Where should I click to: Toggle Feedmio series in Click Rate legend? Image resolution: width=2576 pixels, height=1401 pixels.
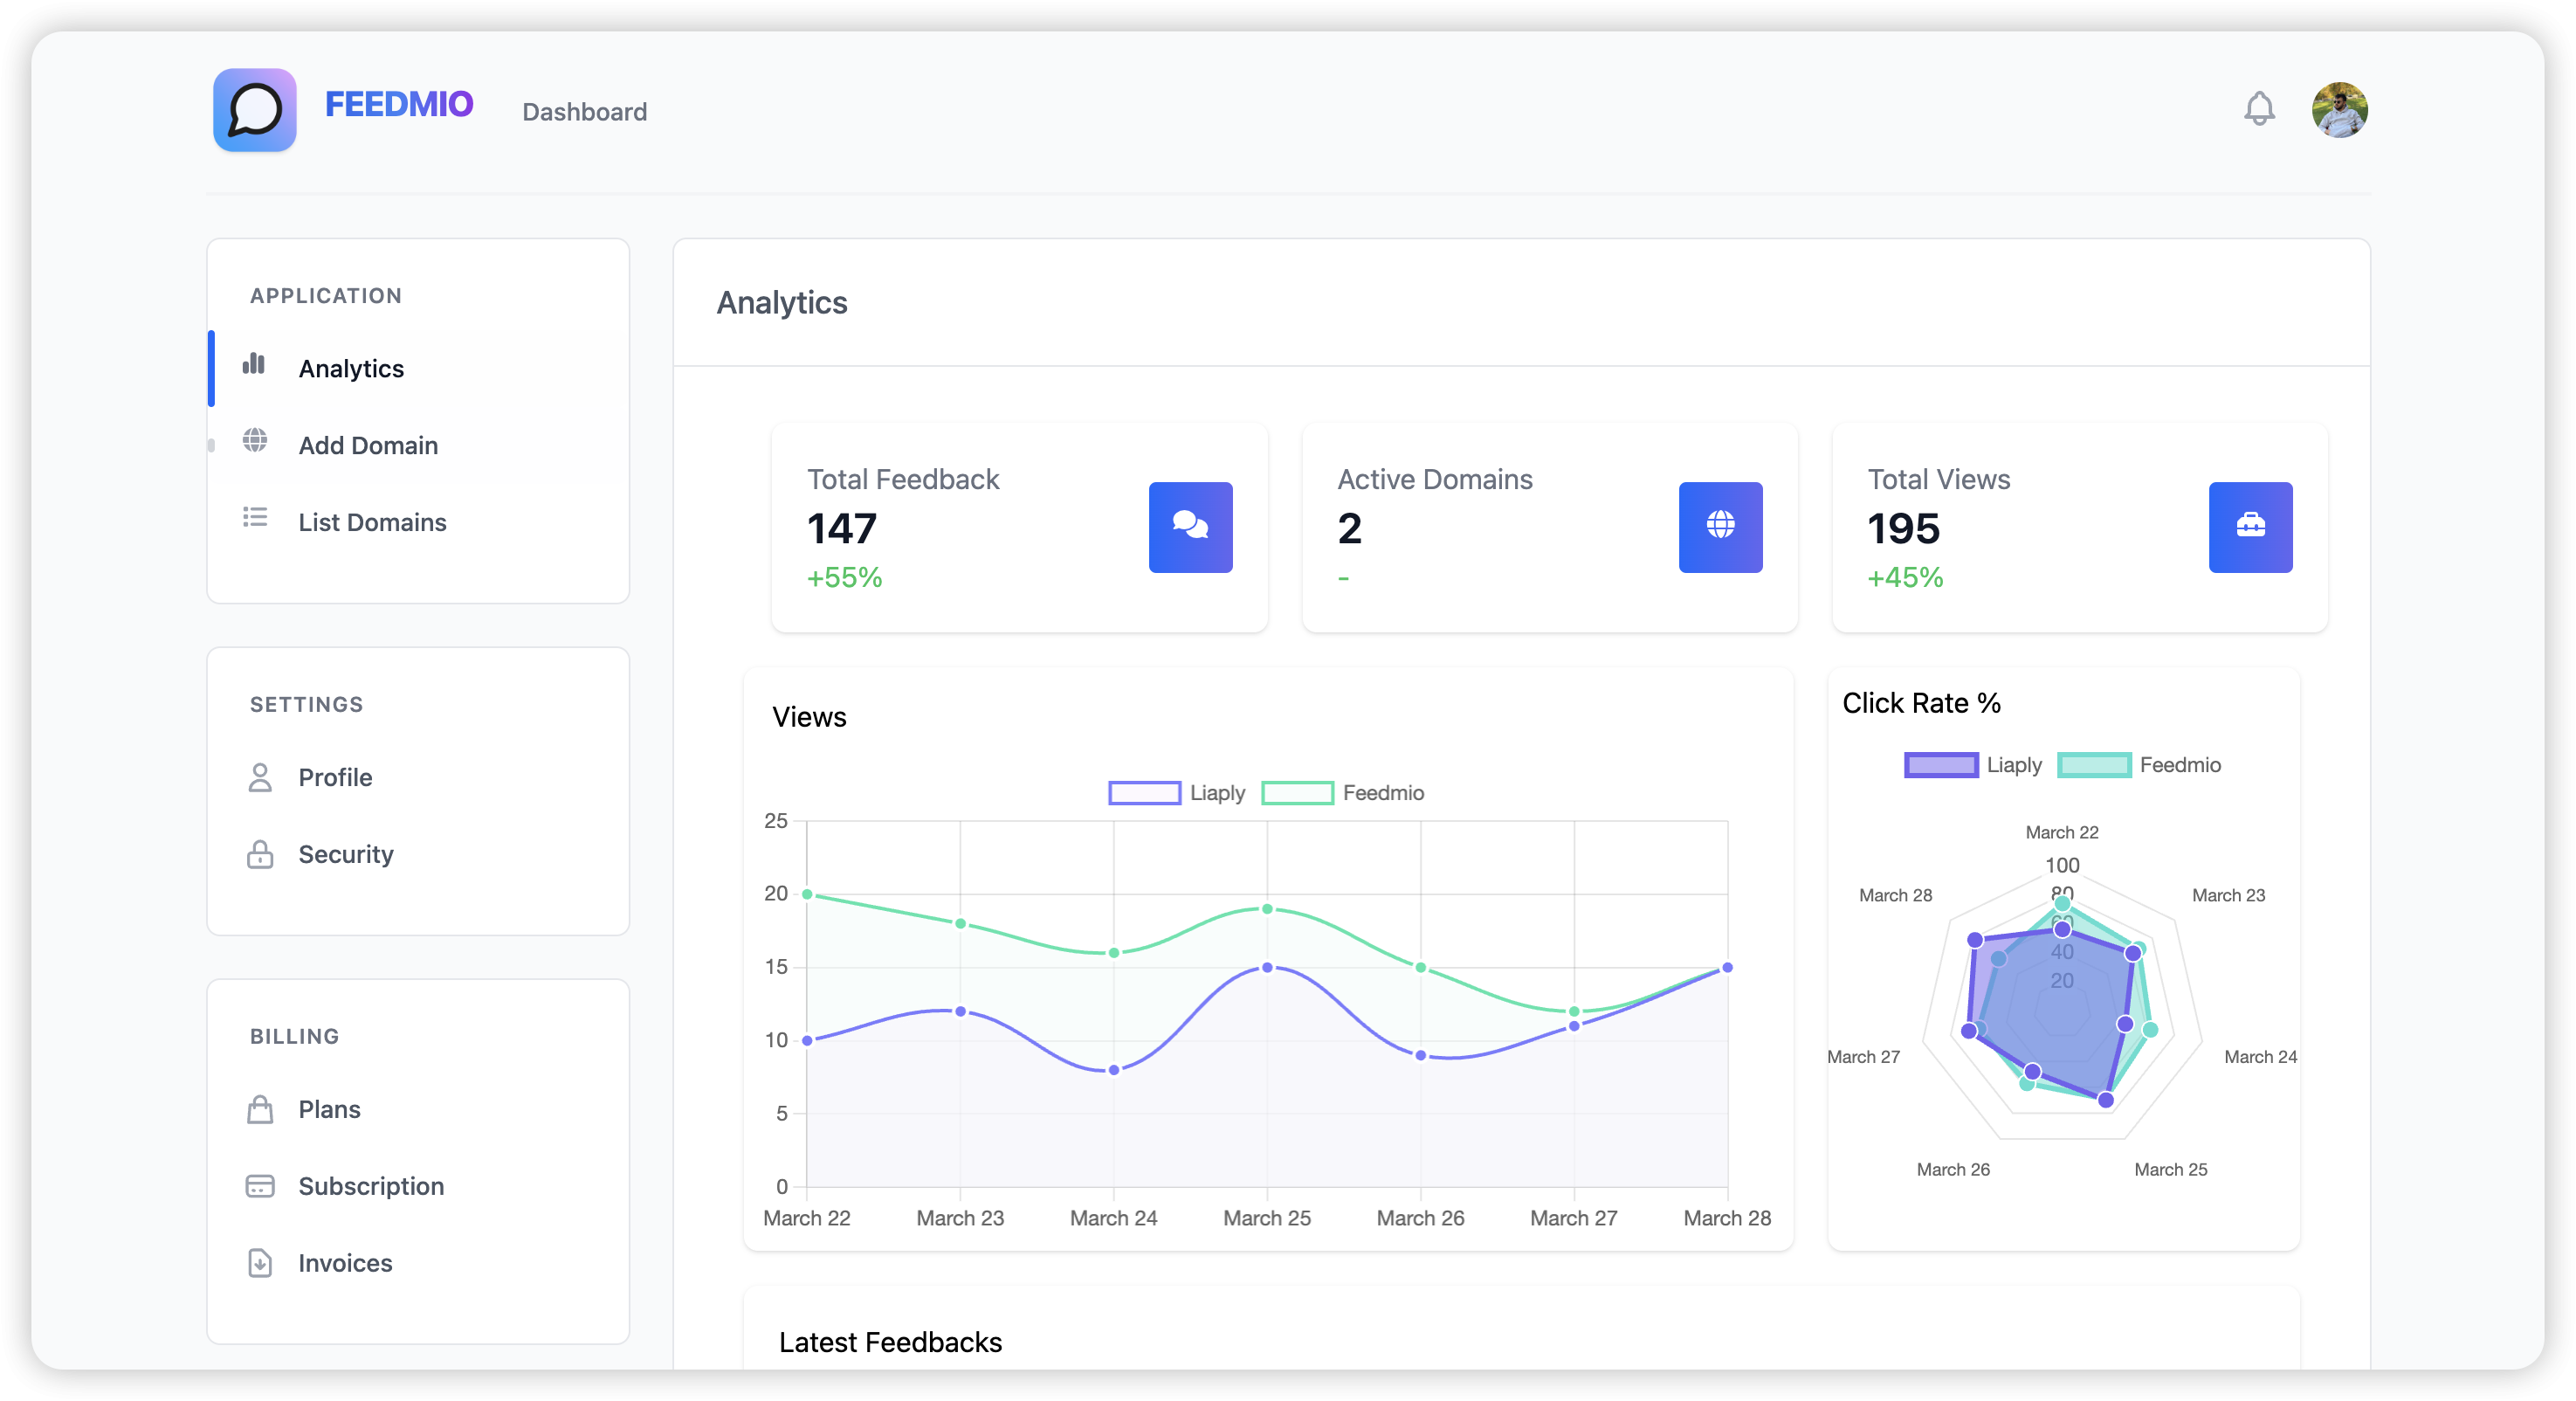pos(2139,765)
